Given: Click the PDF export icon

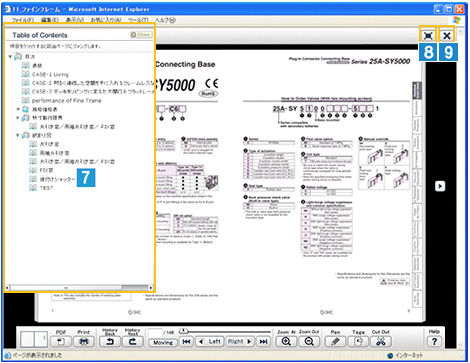Looking at the screenshot, I should pyautogui.click(x=61, y=342).
